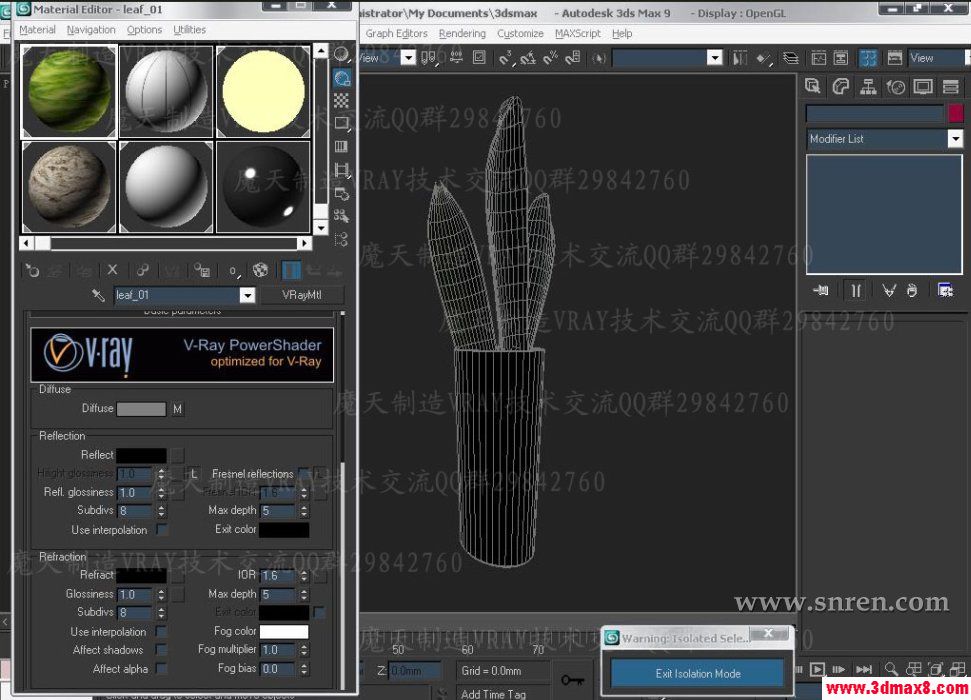Open the render preset dropdown in main toolbar
The width and height of the screenshot is (971, 700).
point(714,58)
